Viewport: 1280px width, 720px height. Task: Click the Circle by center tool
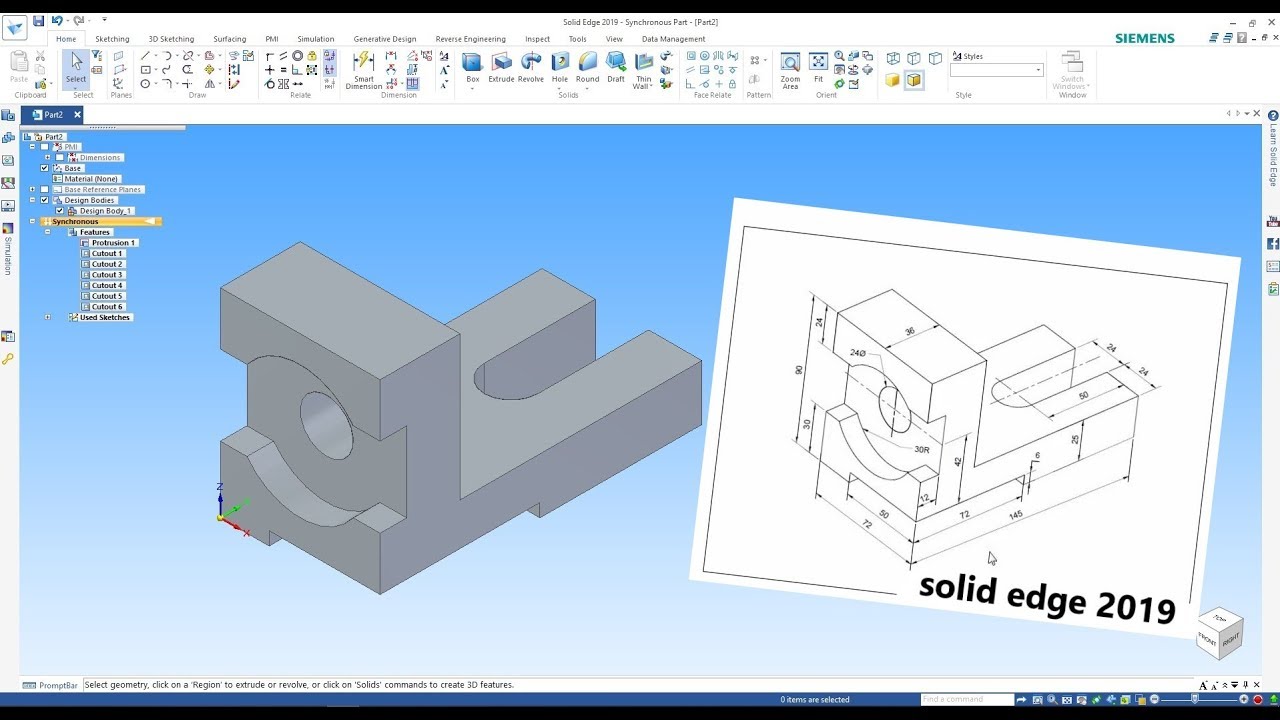coord(145,84)
